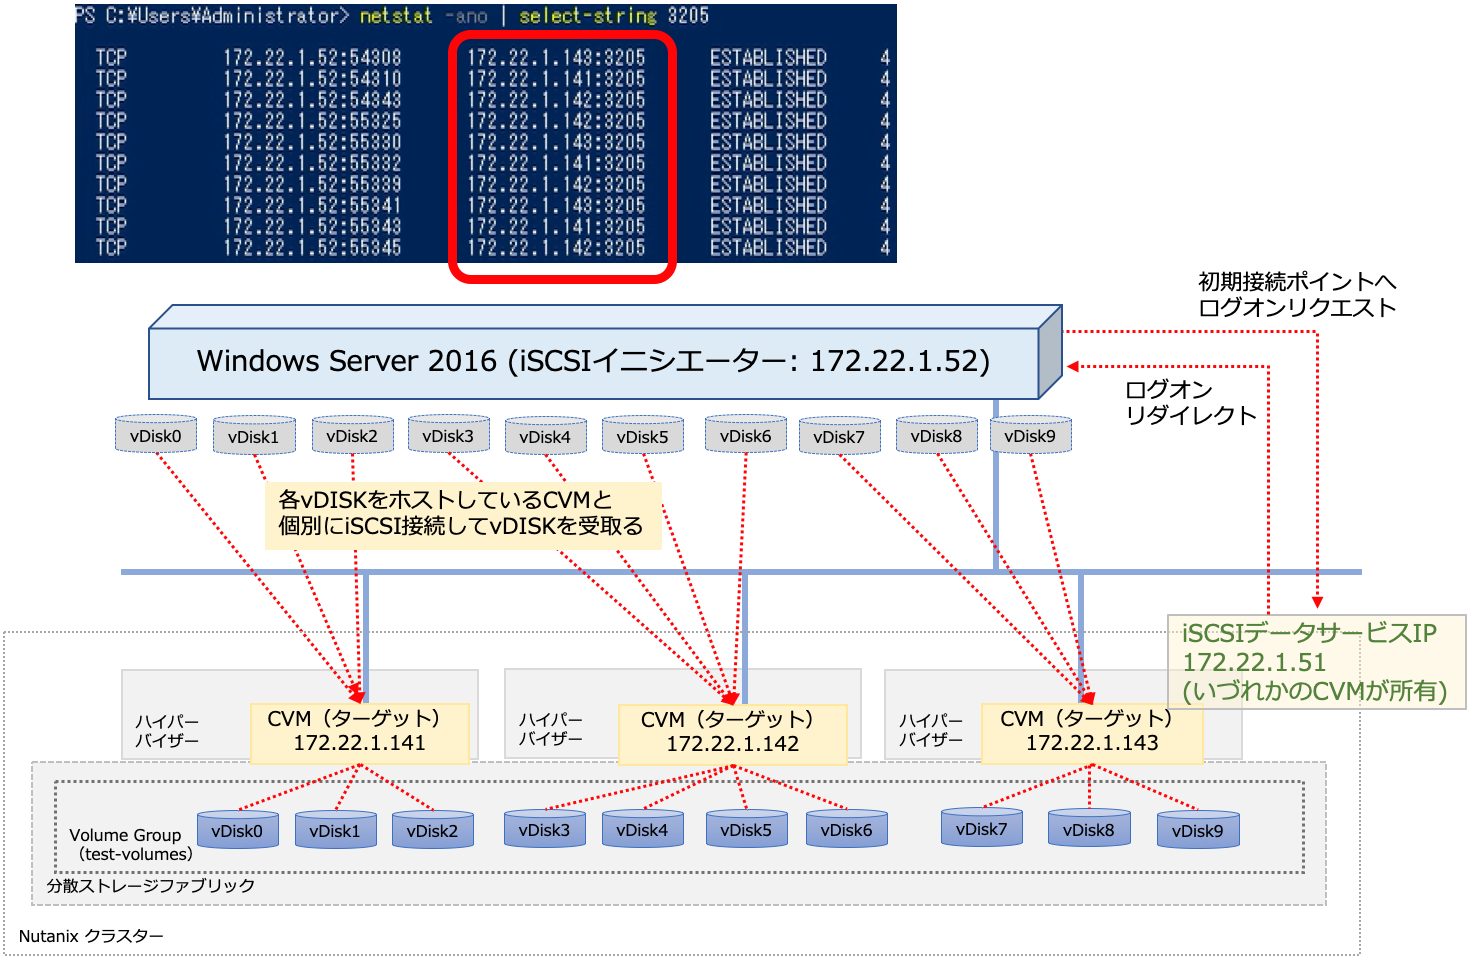The height and width of the screenshot is (960, 1472).
Task: Select gray vDisk2 cylinder under Windows Server
Action: [352, 435]
